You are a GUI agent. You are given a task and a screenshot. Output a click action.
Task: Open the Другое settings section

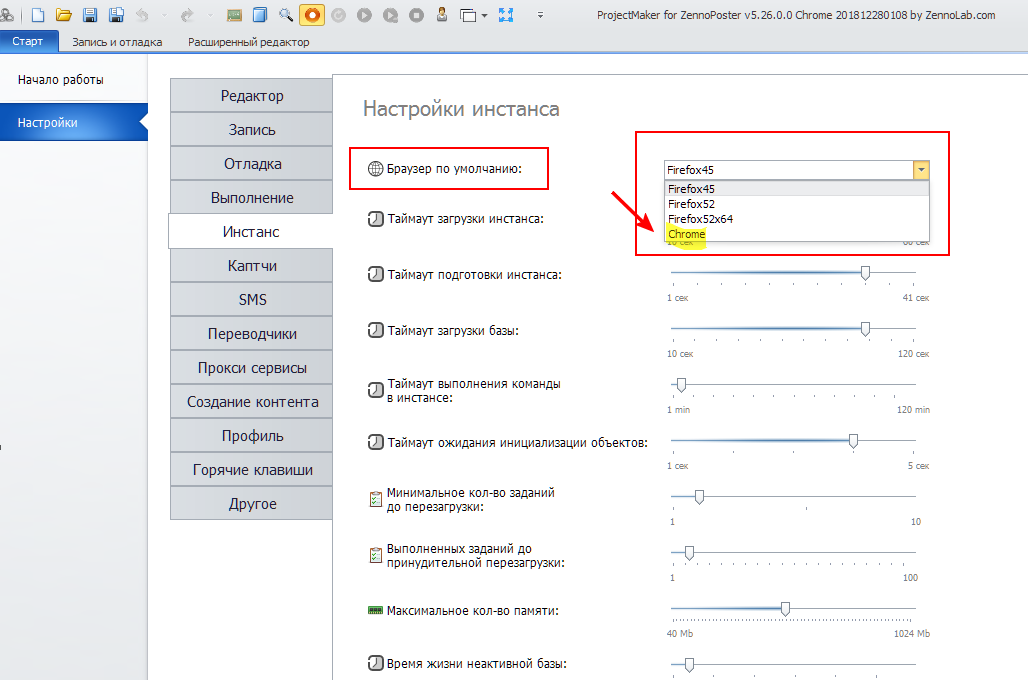[252, 504]
